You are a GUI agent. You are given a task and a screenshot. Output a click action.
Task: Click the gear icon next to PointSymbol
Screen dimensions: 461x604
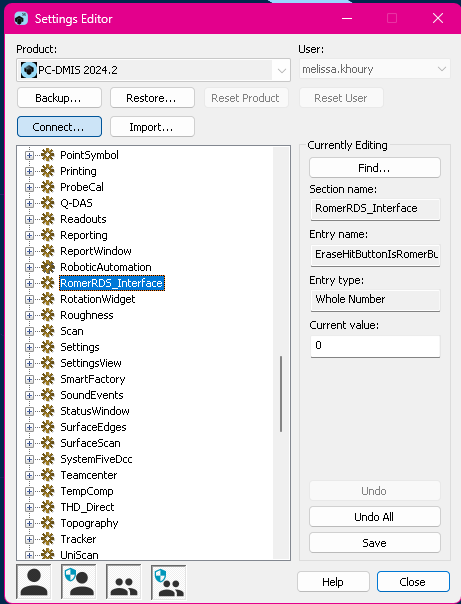point(48,155)
